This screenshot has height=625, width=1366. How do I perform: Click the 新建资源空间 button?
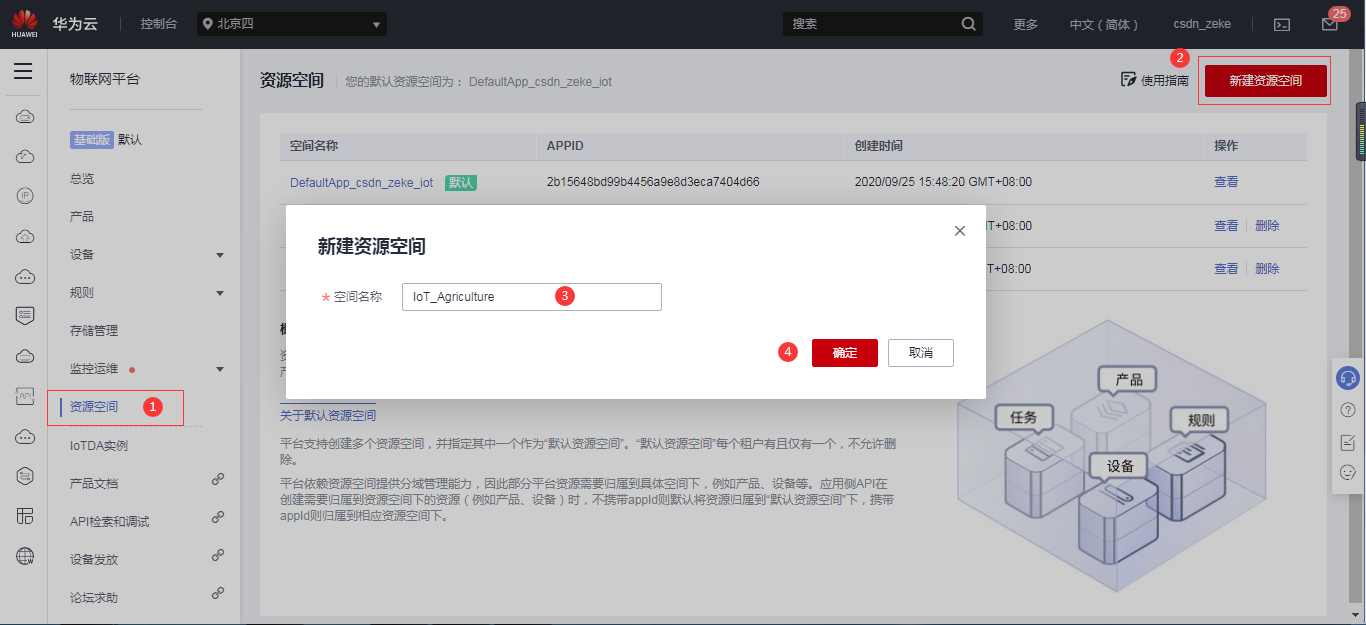pos(1266,81)
